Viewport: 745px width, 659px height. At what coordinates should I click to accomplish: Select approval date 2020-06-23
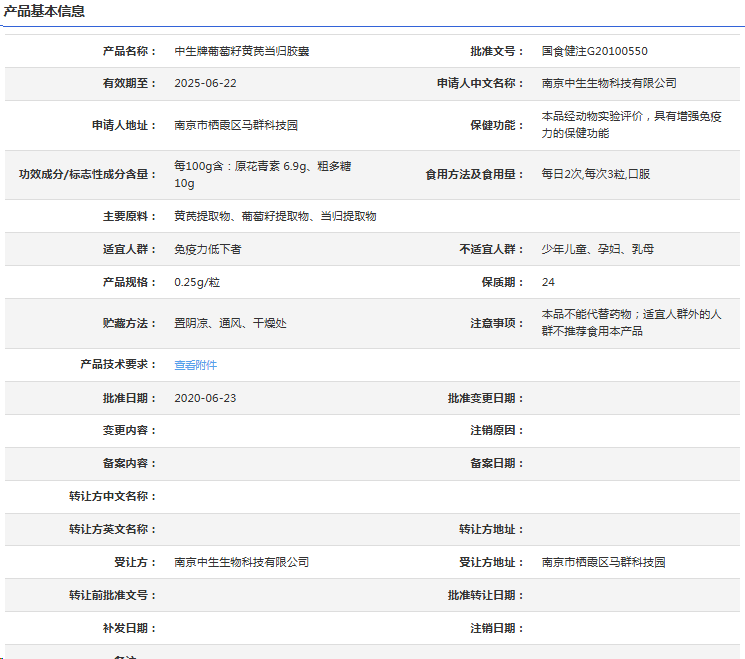(x=205, y=398)
